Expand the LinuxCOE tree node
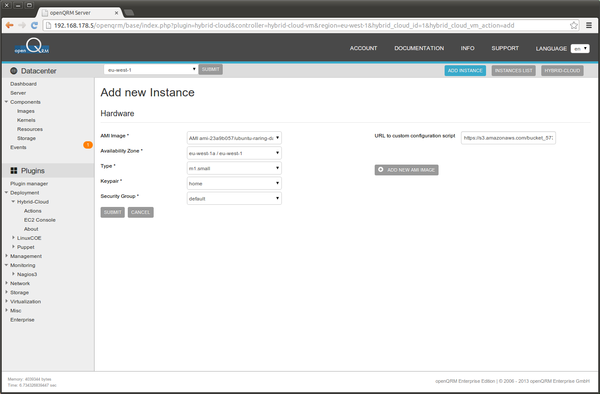The image size is (600, 394). 13,238
